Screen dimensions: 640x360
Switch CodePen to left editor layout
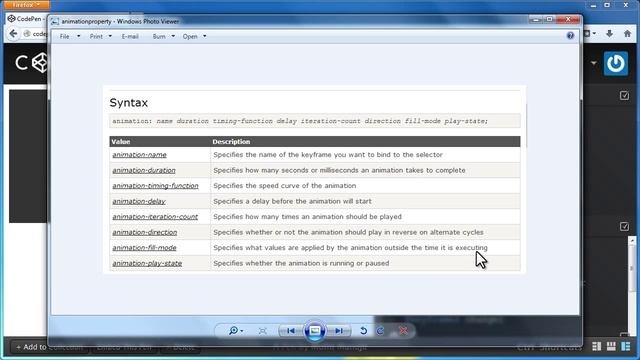(596, 347)
